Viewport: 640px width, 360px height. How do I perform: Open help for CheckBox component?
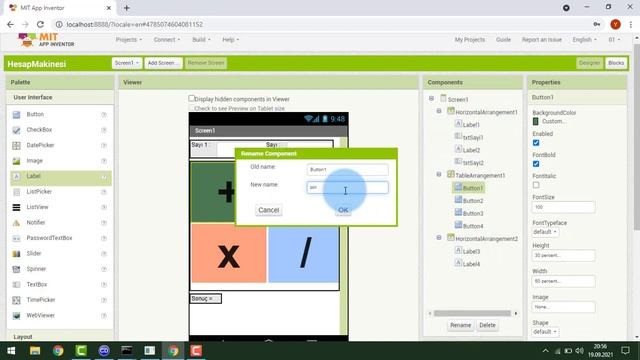[104, 130]
